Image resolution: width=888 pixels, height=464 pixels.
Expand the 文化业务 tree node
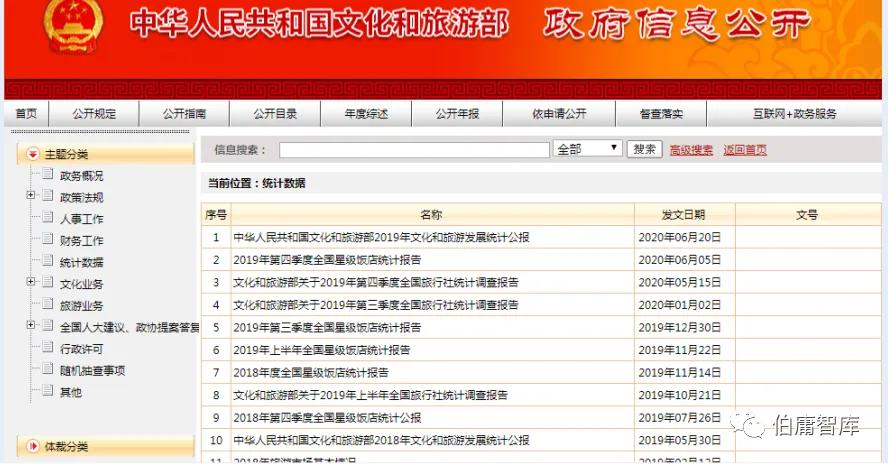click(31, 282)
